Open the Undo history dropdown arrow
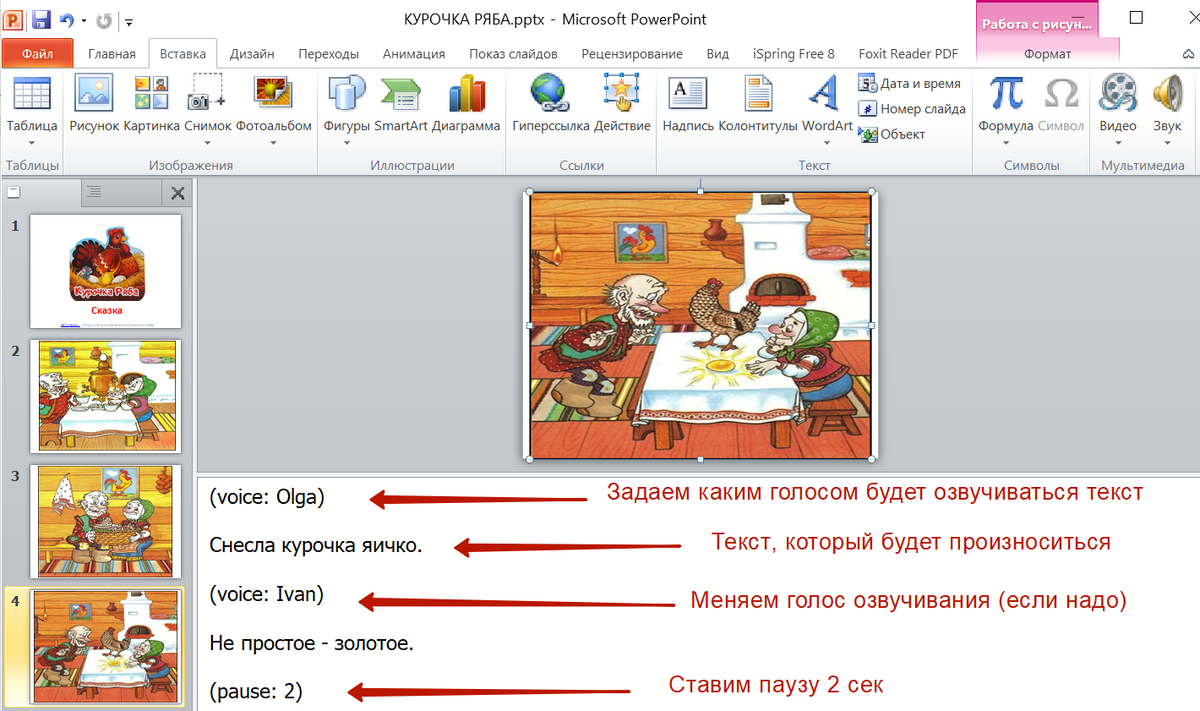 pos(84,21)
